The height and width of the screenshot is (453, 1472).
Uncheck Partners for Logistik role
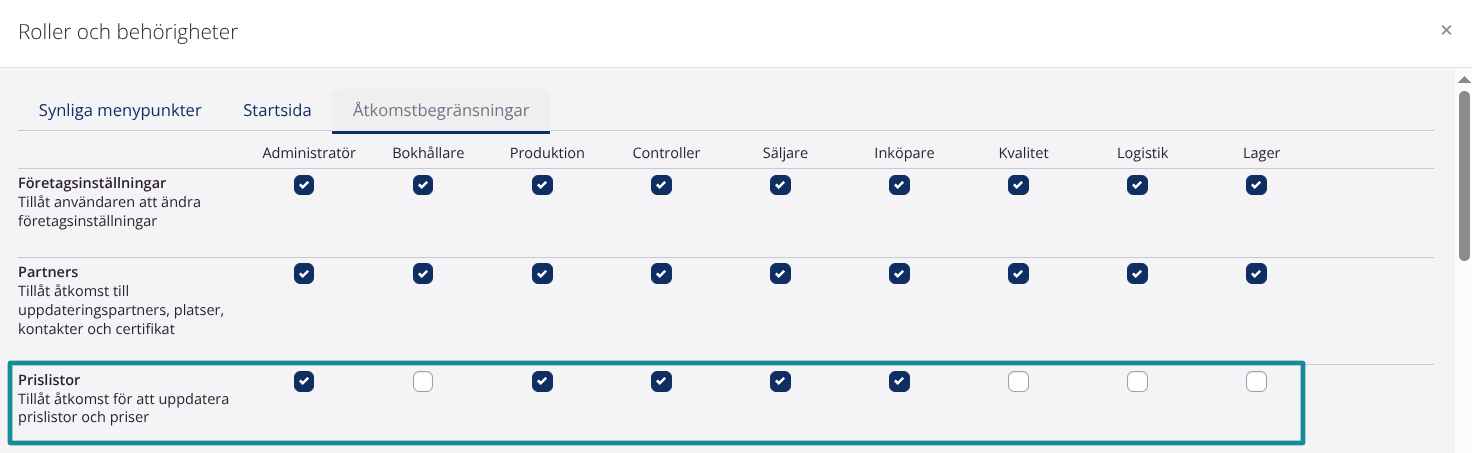coord(1137,273)
